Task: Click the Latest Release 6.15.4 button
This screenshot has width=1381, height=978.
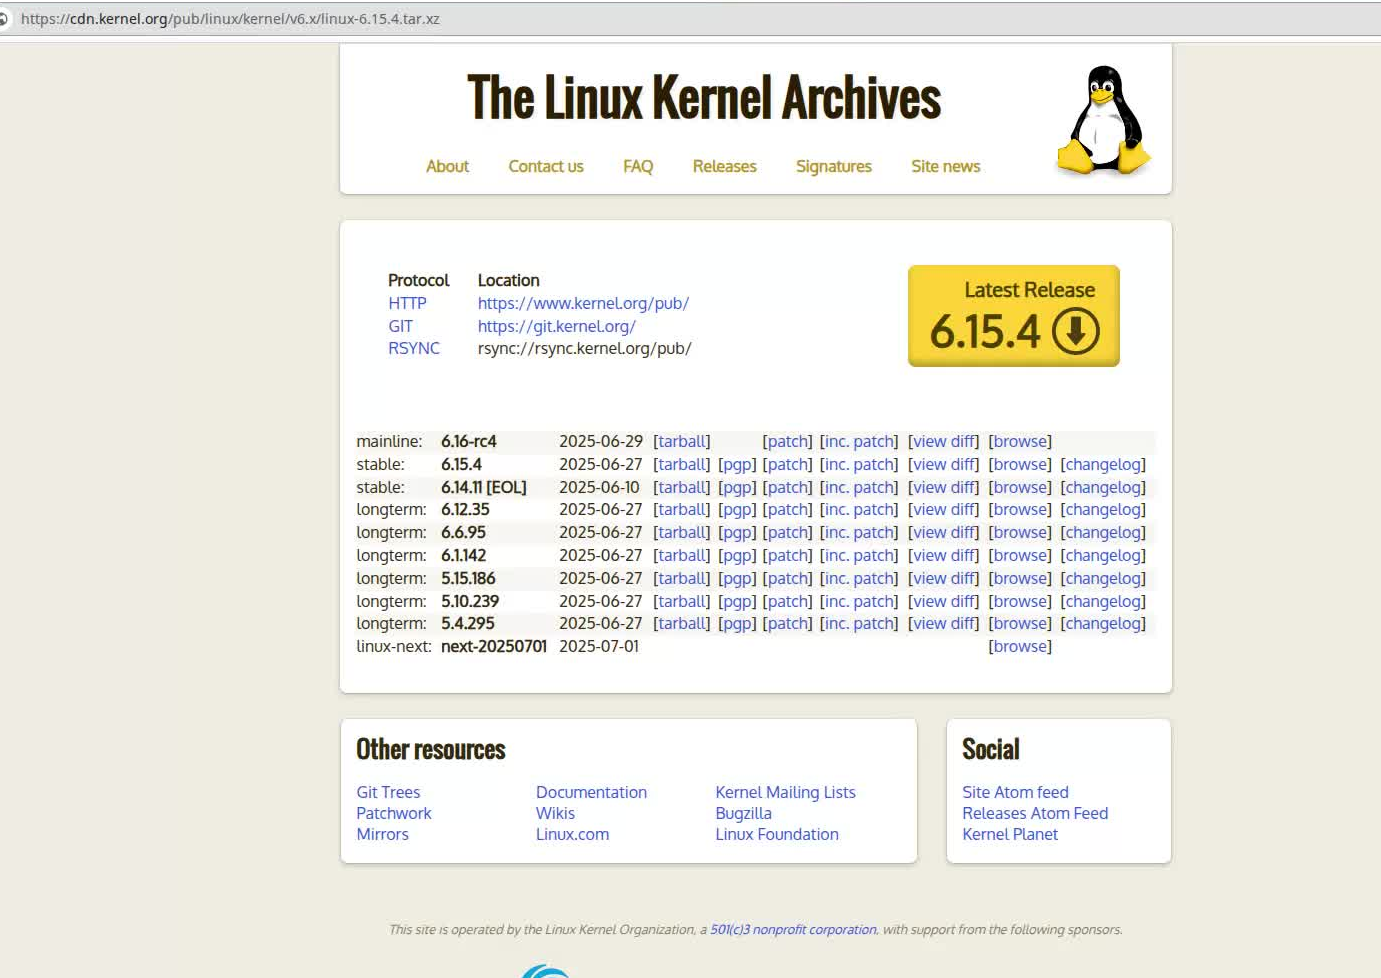Action: (x=1014, y=316)
